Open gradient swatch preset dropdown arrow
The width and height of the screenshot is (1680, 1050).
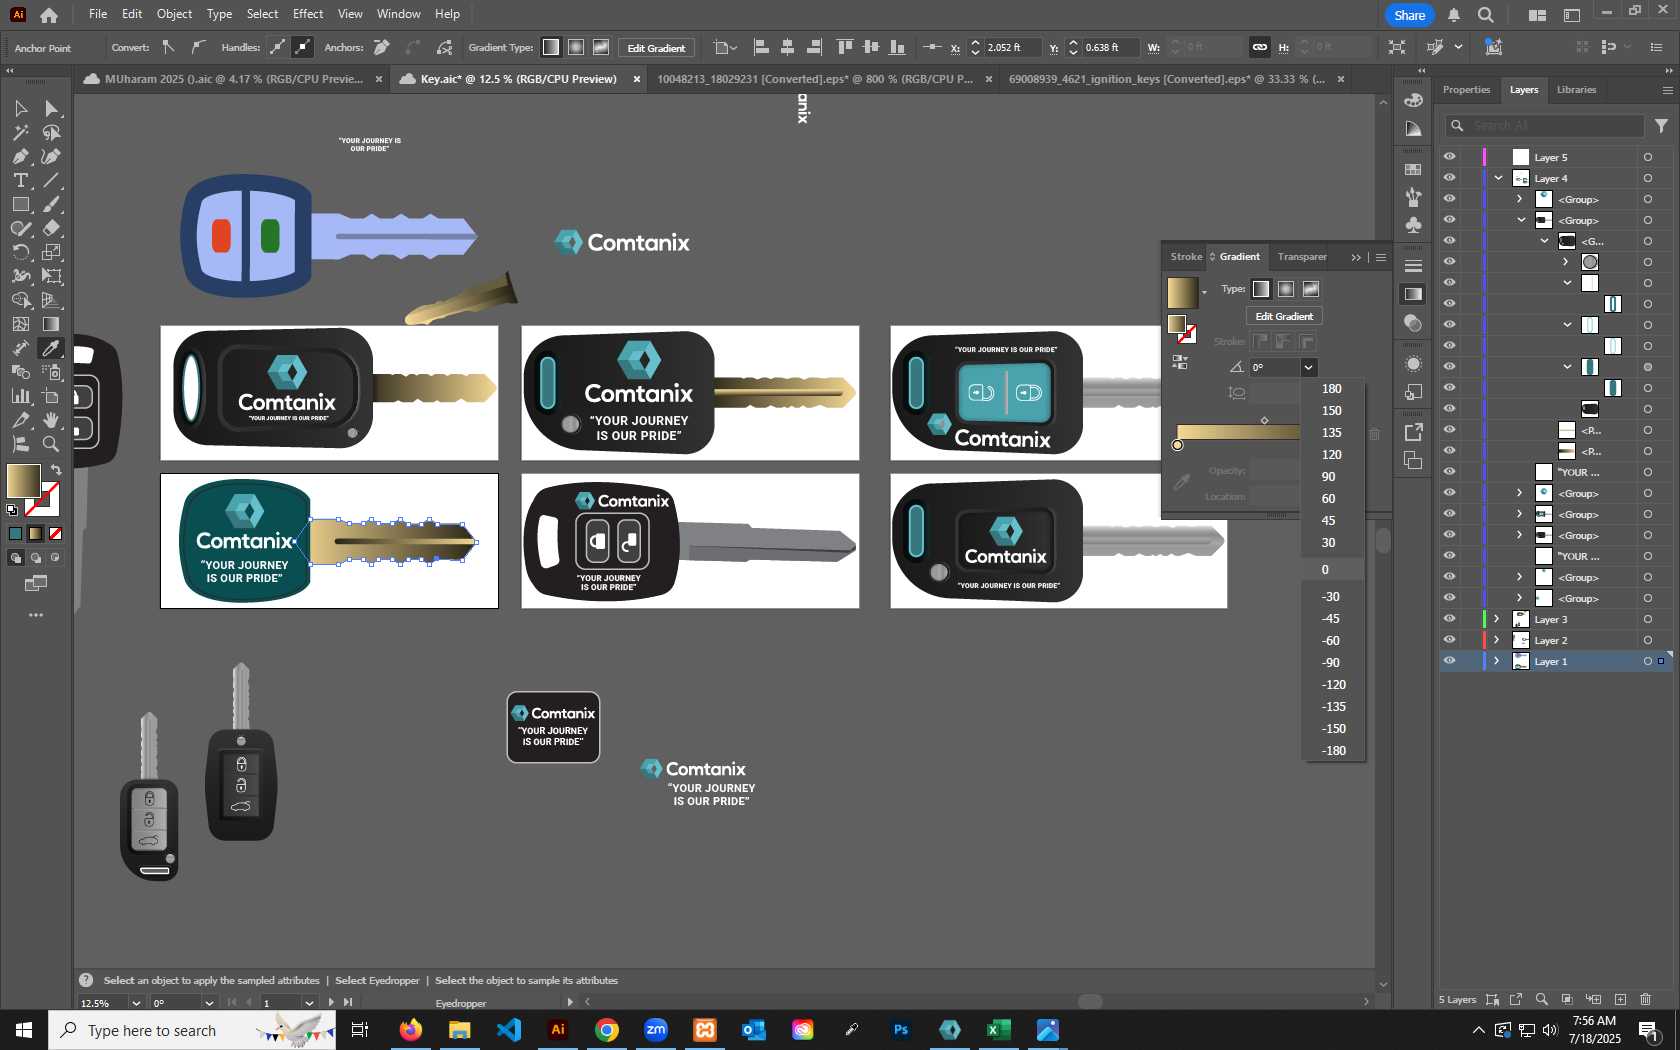pyautogui.click(x=1204, y=292)
